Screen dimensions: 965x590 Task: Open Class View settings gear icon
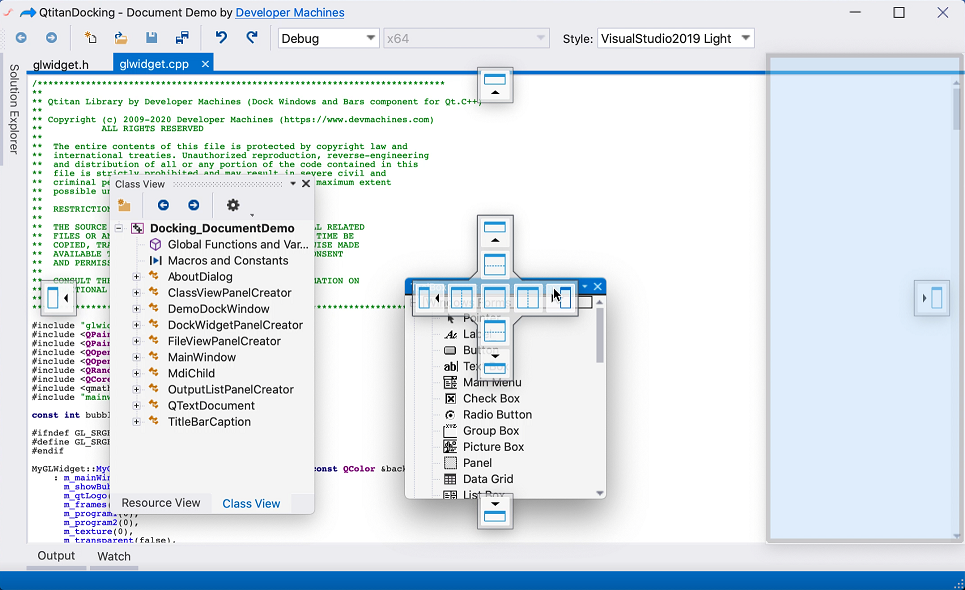233,205
